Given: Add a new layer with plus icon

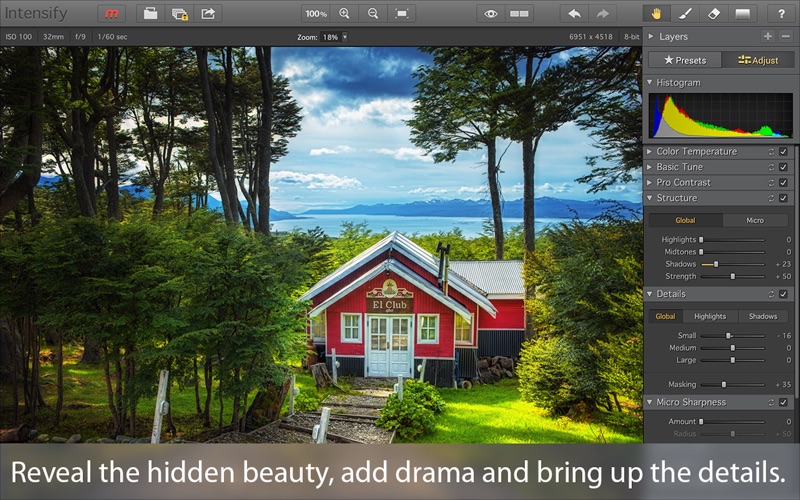Looking at the screenshot, I should point(767,36).
